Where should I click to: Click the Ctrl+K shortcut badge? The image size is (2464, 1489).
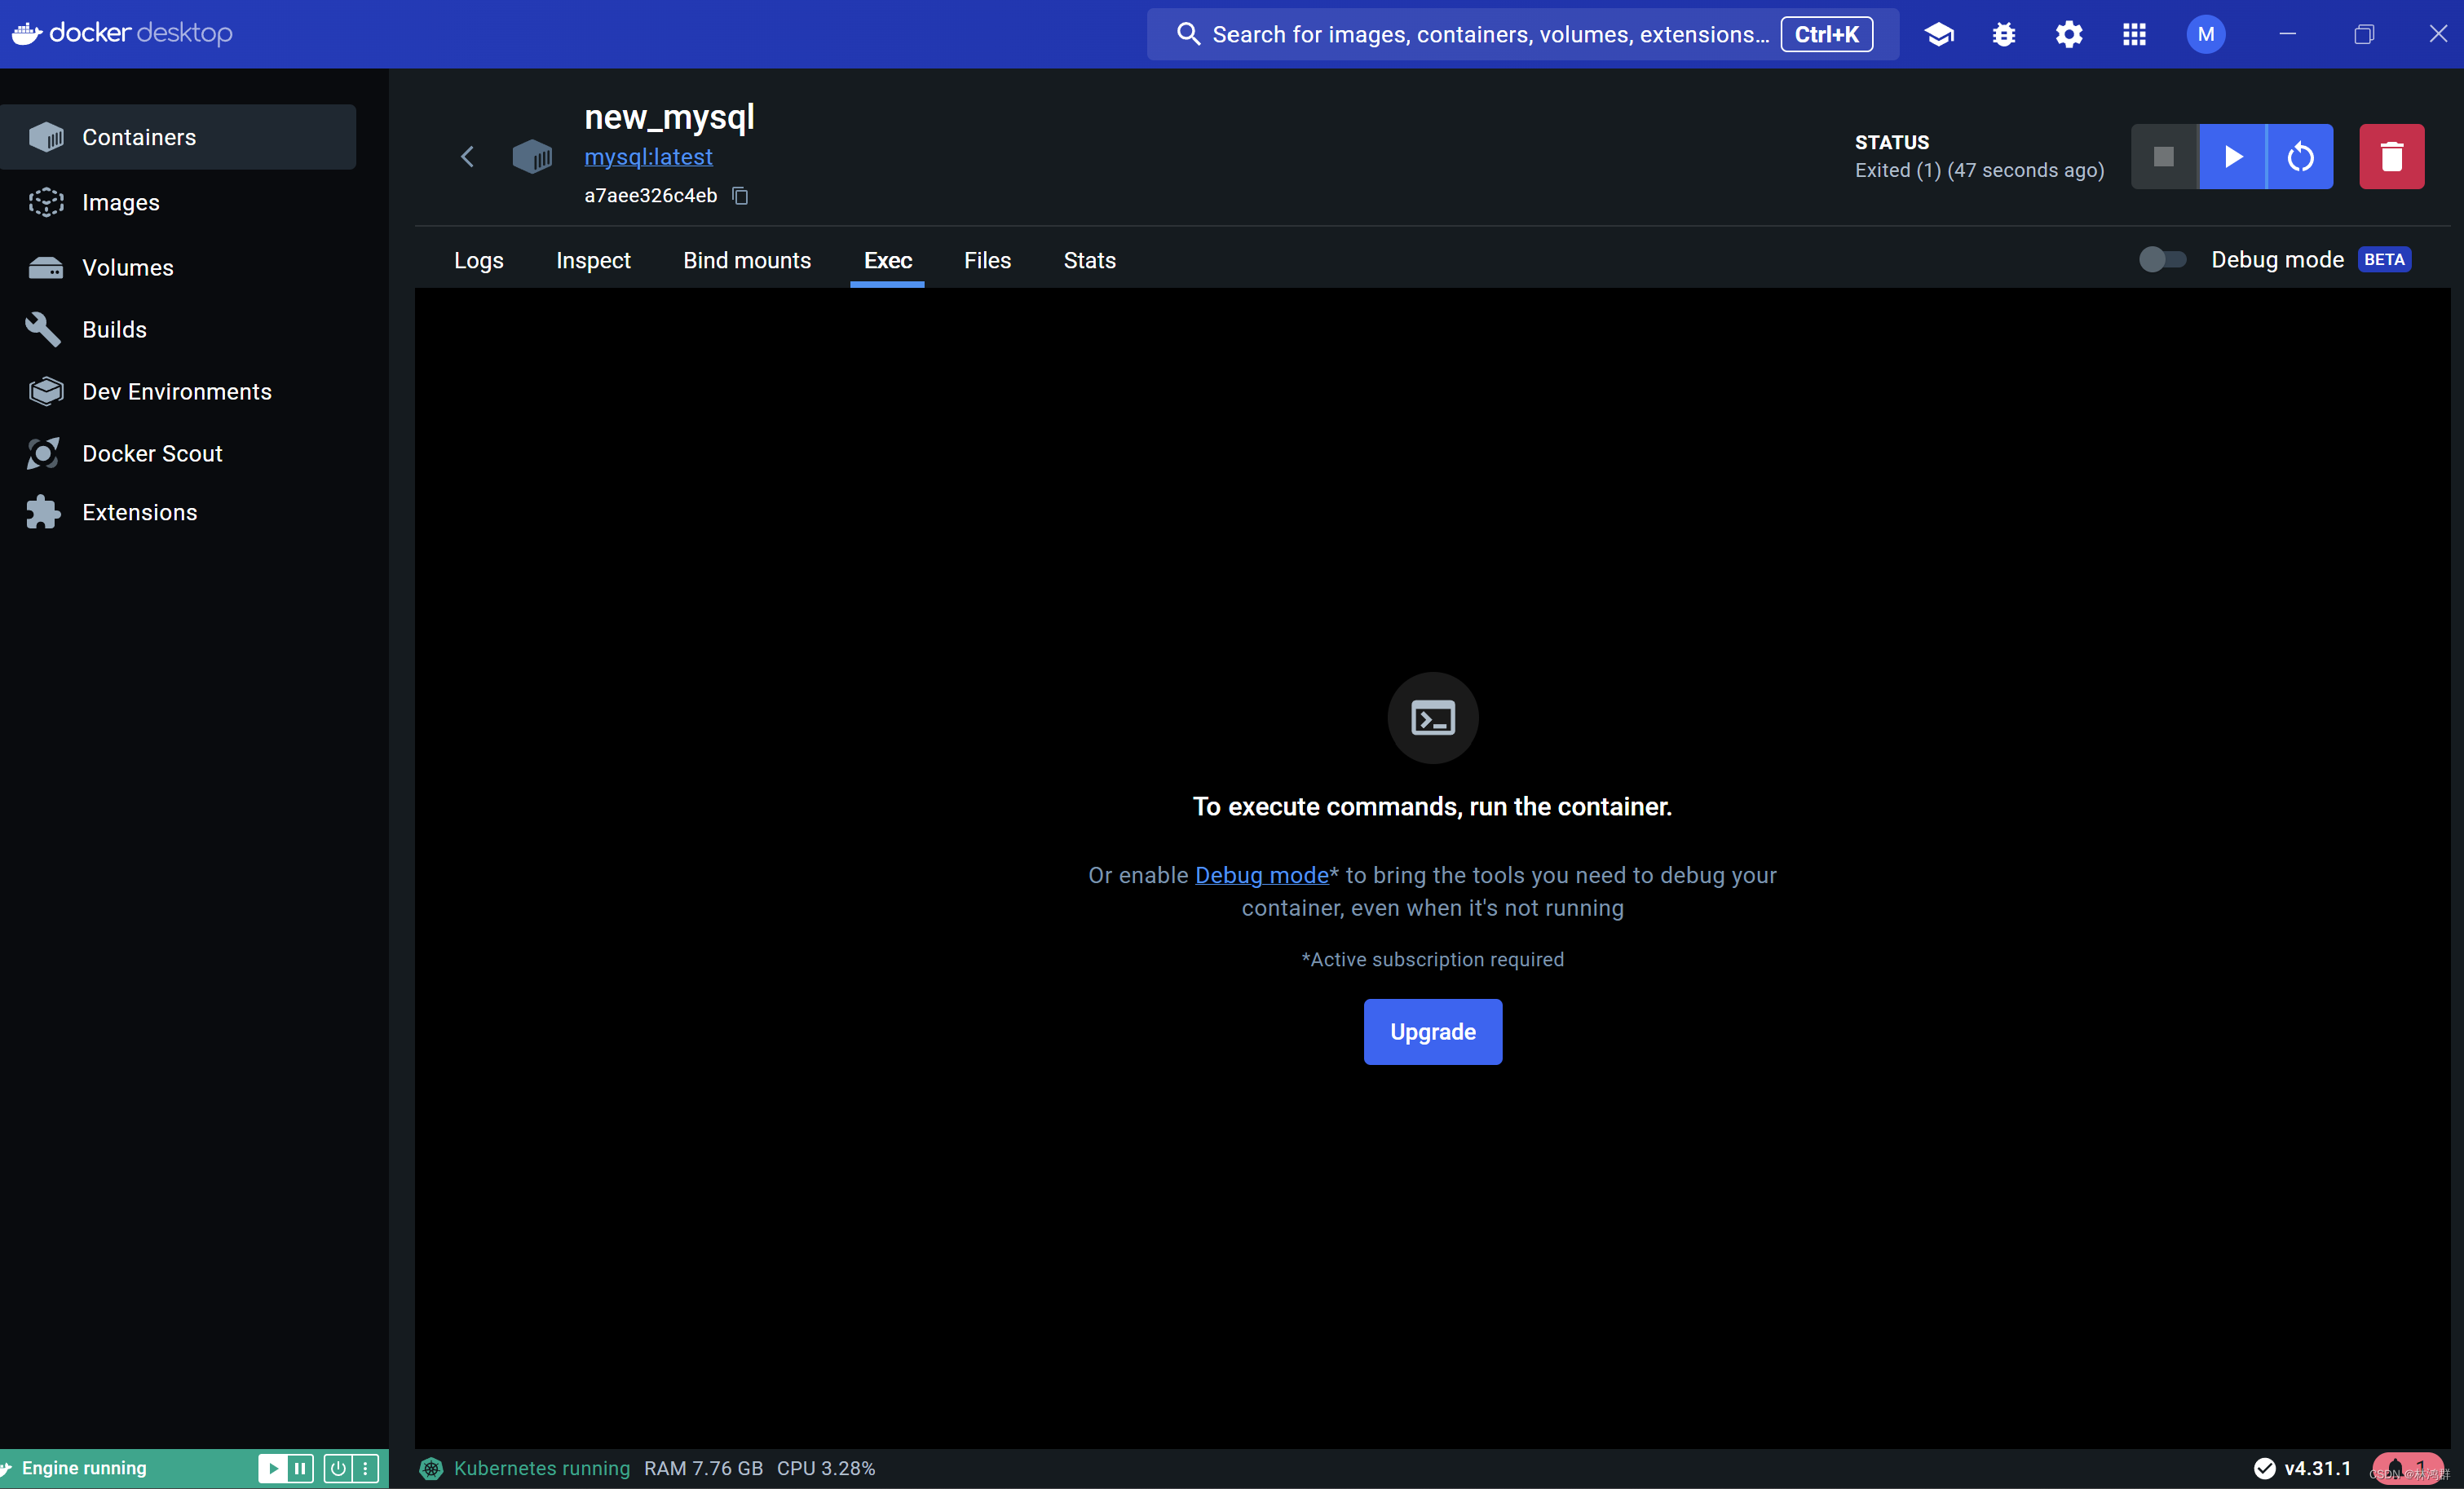click(x=1826, y=34)
